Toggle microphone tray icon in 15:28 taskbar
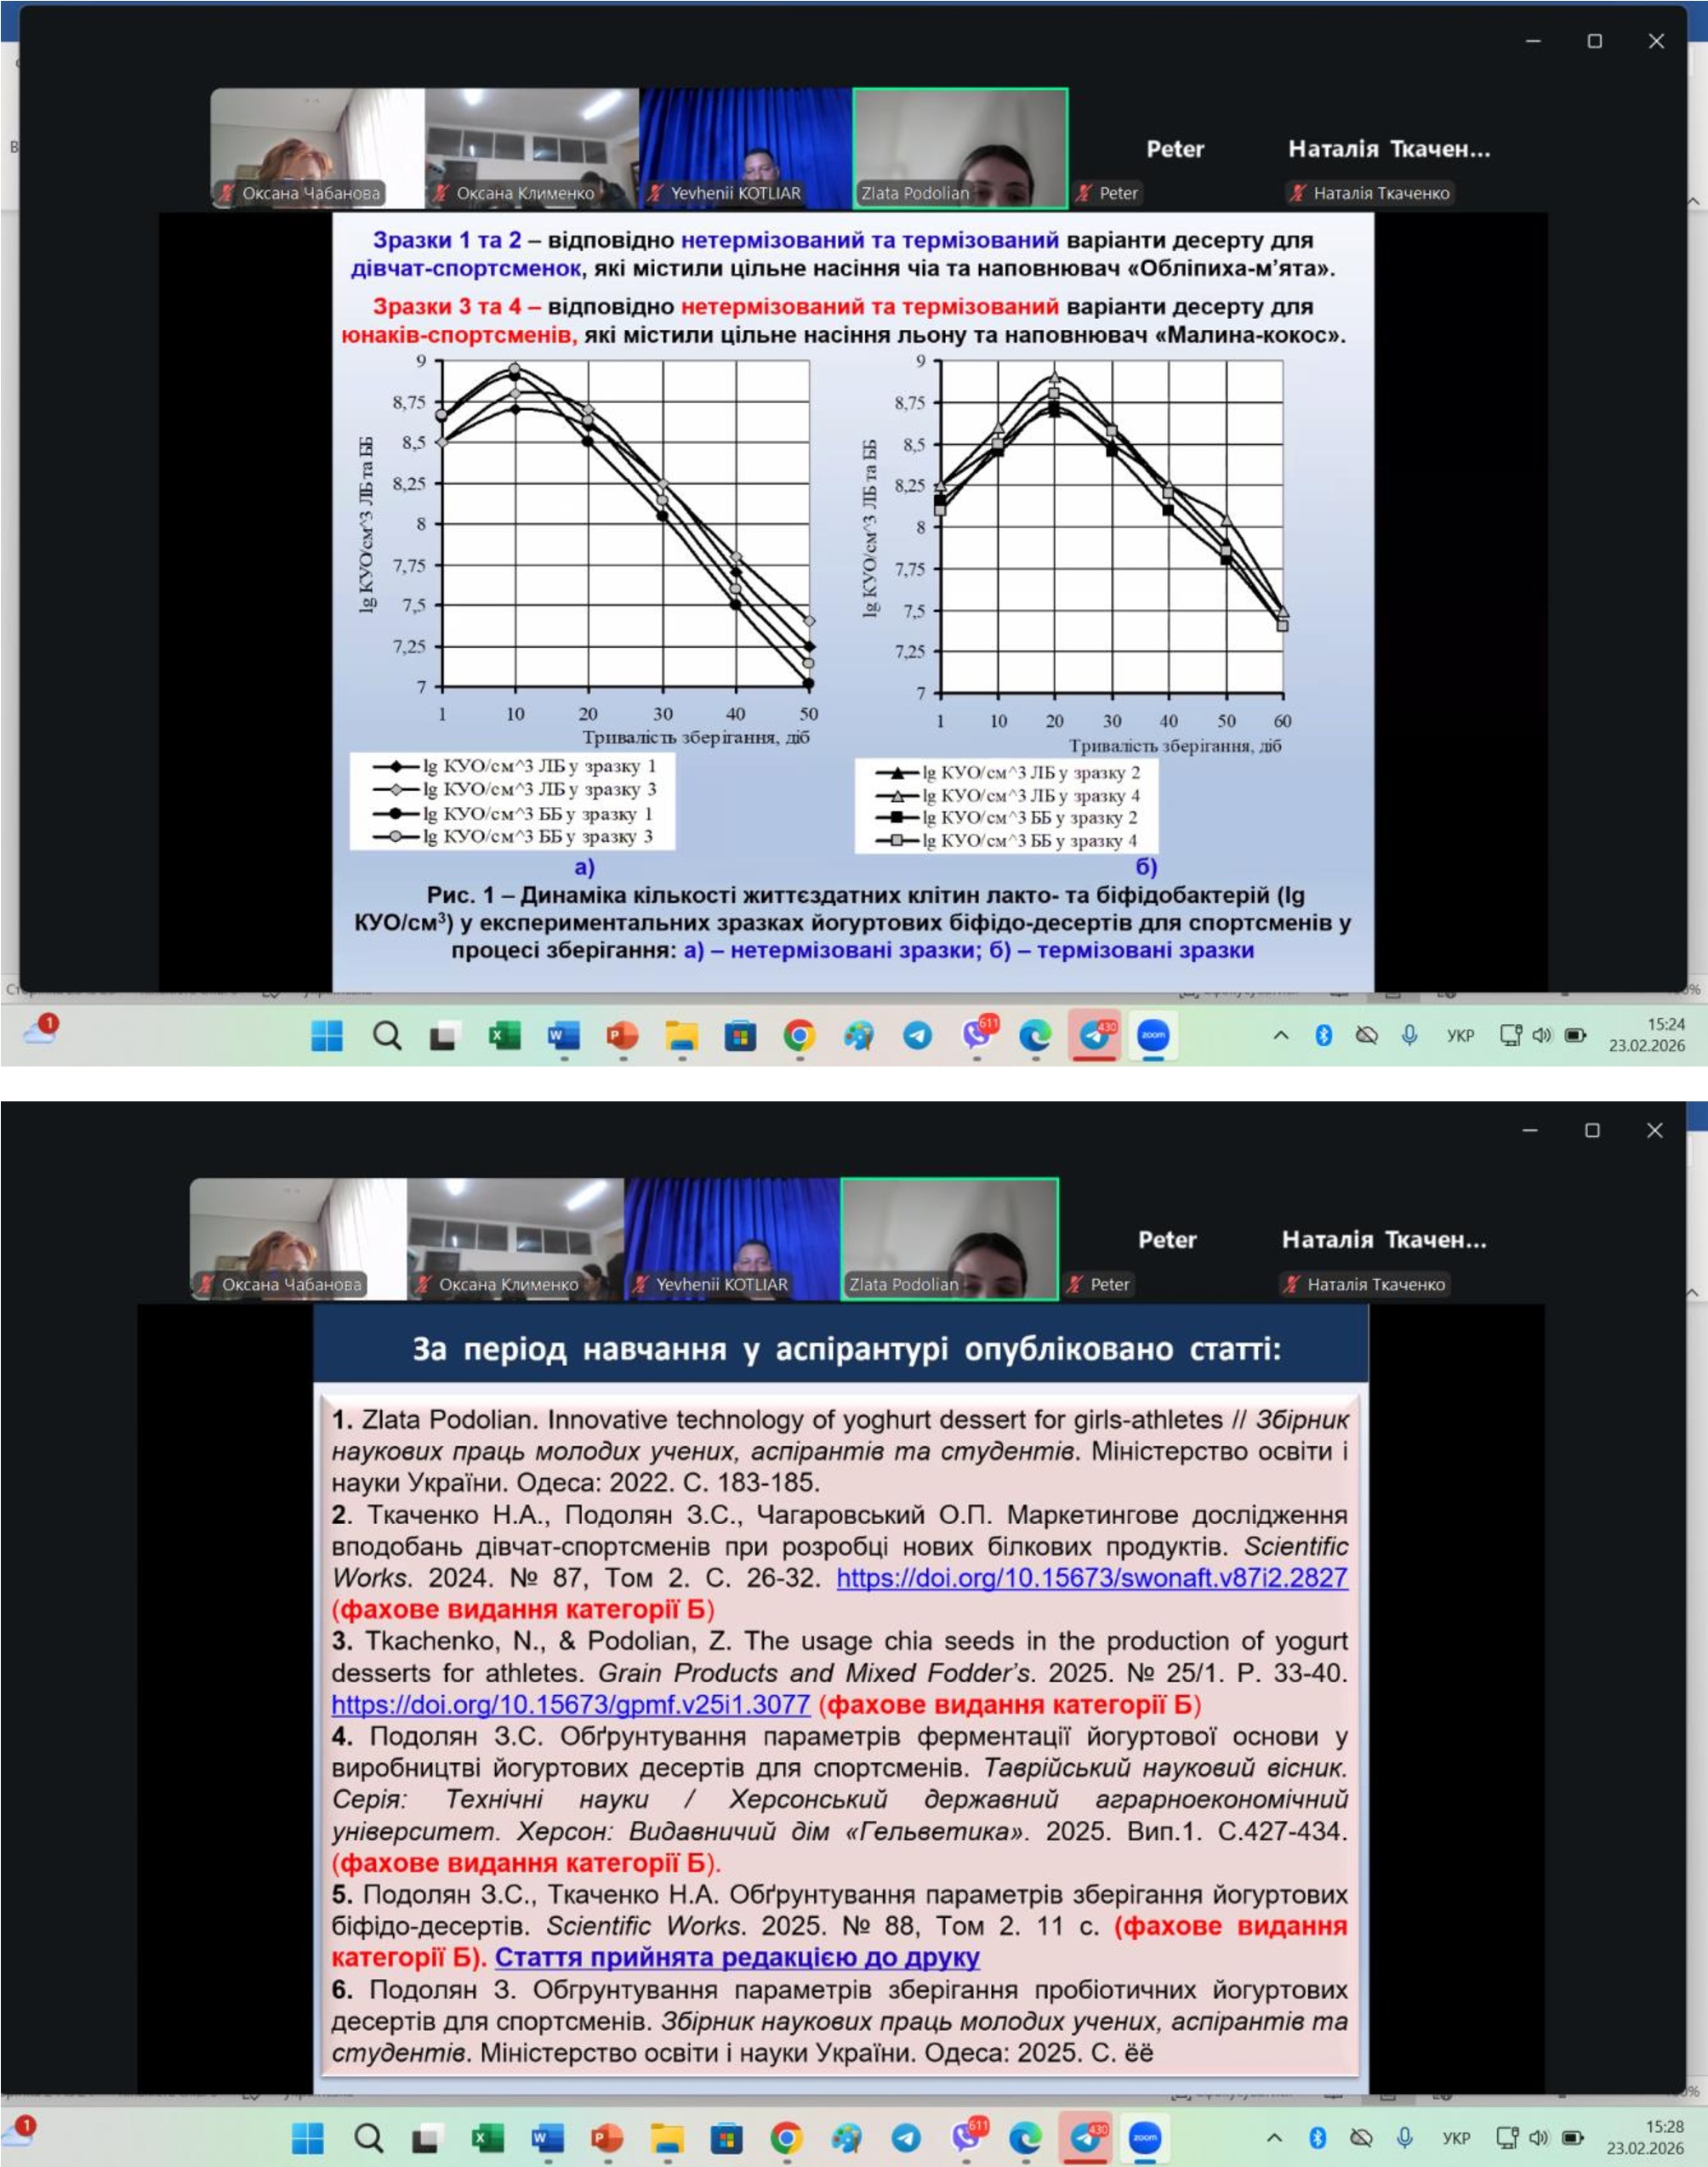Screen dimensions: 1708x2167 coord(1404,2138)
